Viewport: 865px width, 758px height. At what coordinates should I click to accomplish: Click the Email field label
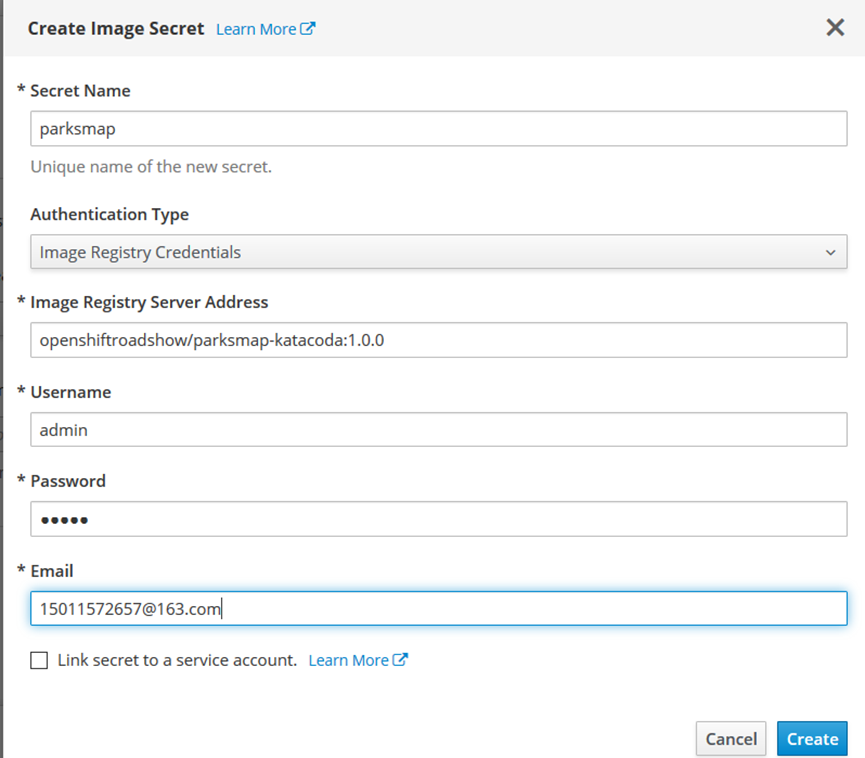tap(52, 571)
